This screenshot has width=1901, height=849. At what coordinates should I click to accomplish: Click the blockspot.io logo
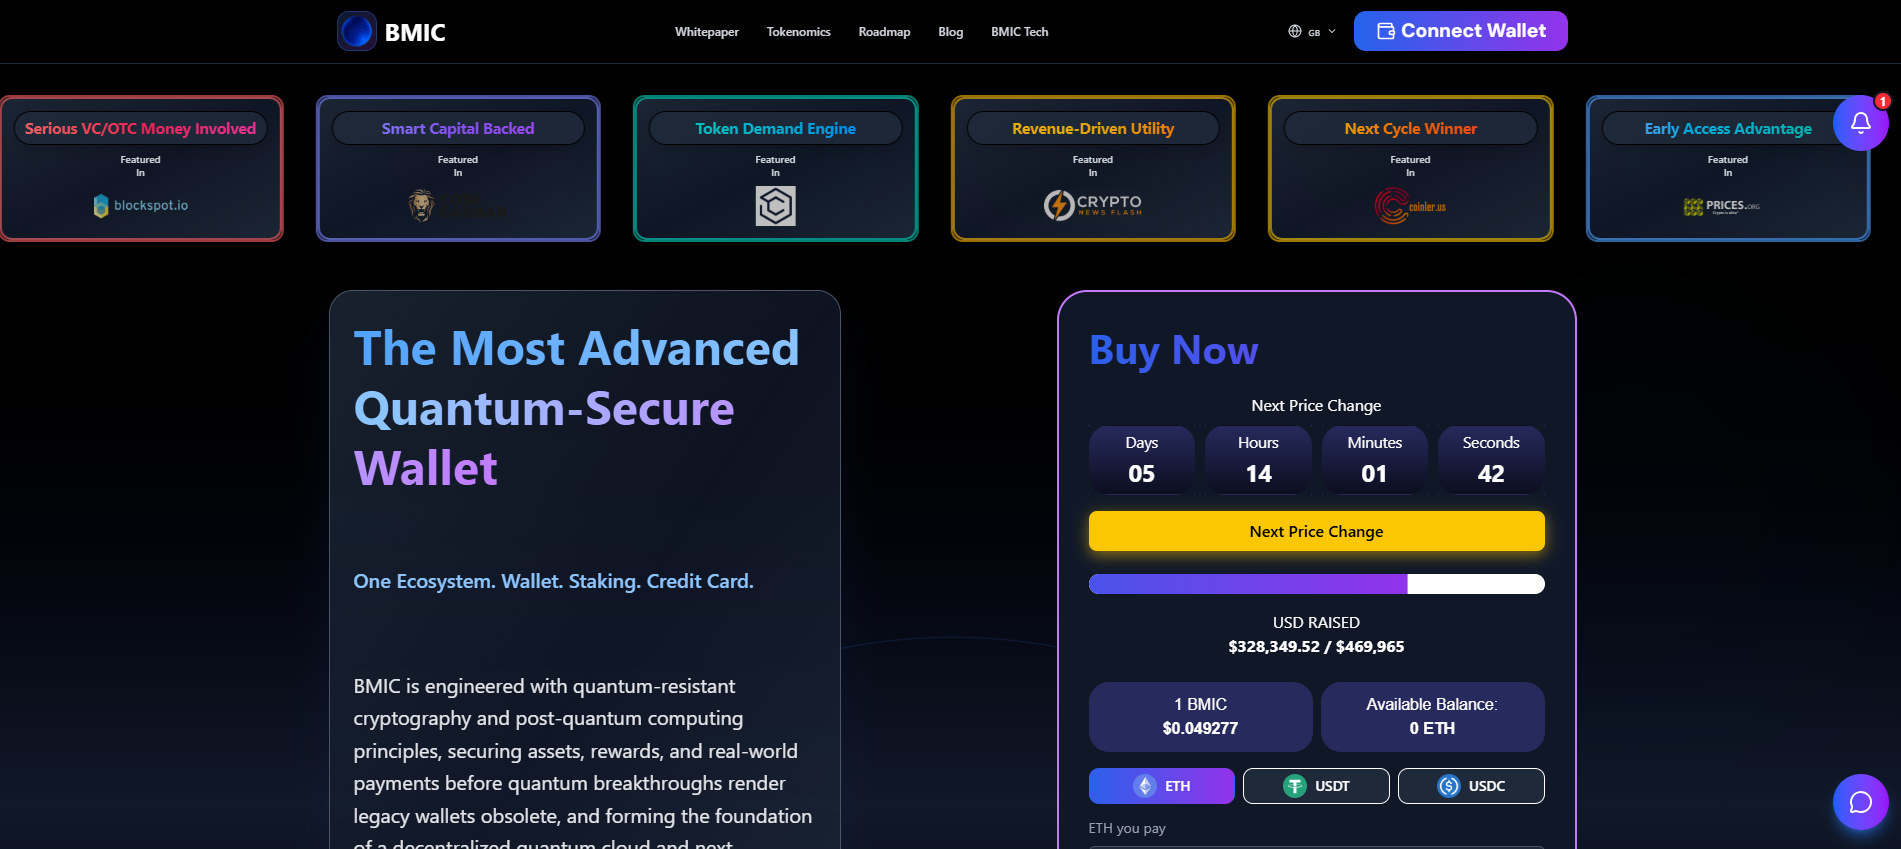coord(141,206)
